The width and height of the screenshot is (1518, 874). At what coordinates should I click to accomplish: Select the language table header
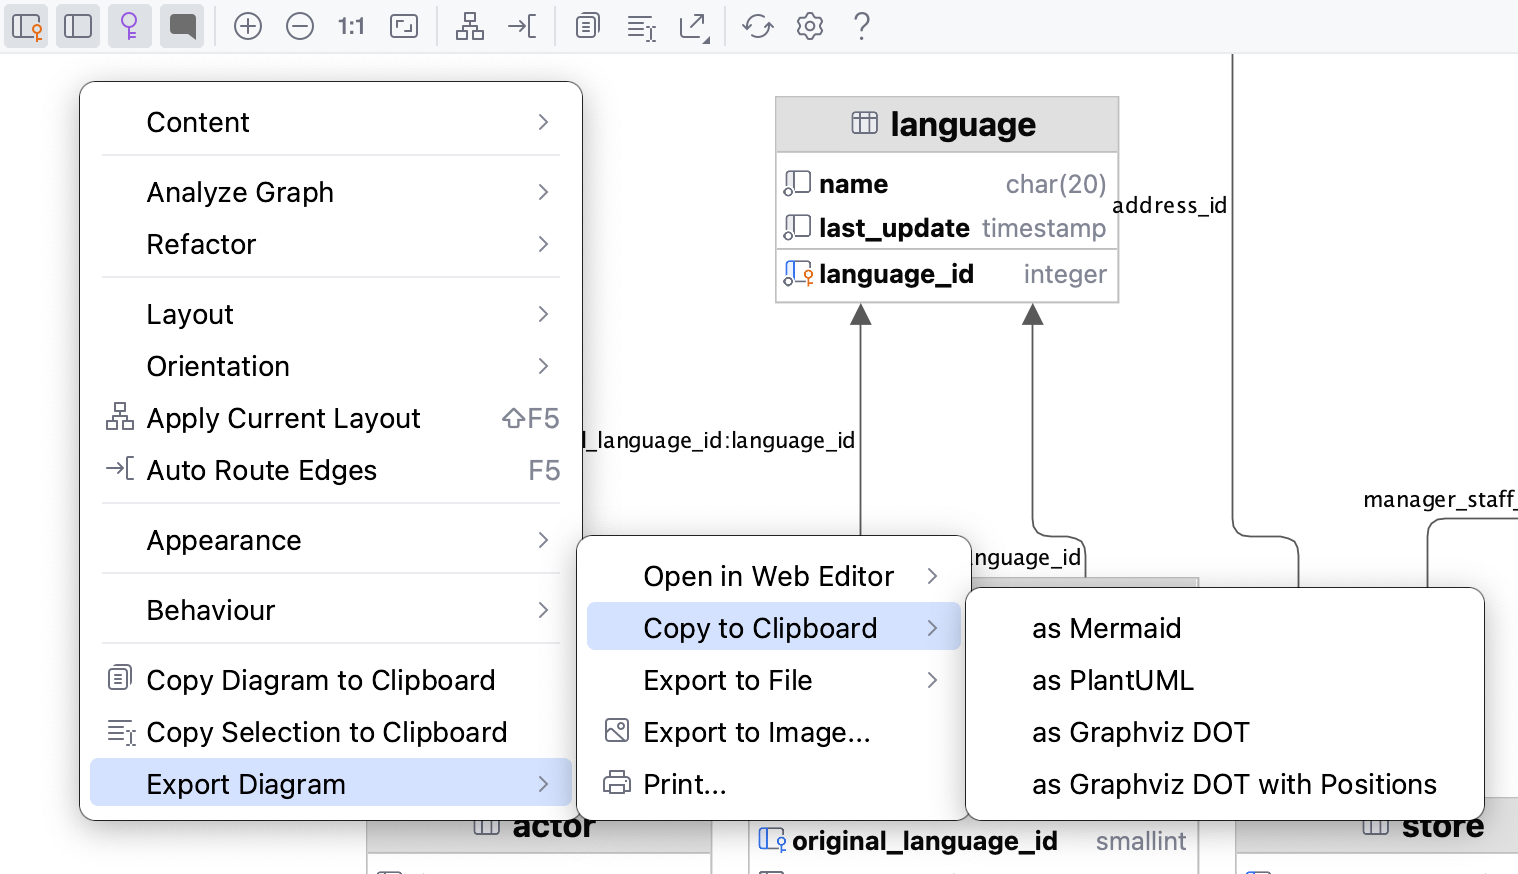pos(946,123)
